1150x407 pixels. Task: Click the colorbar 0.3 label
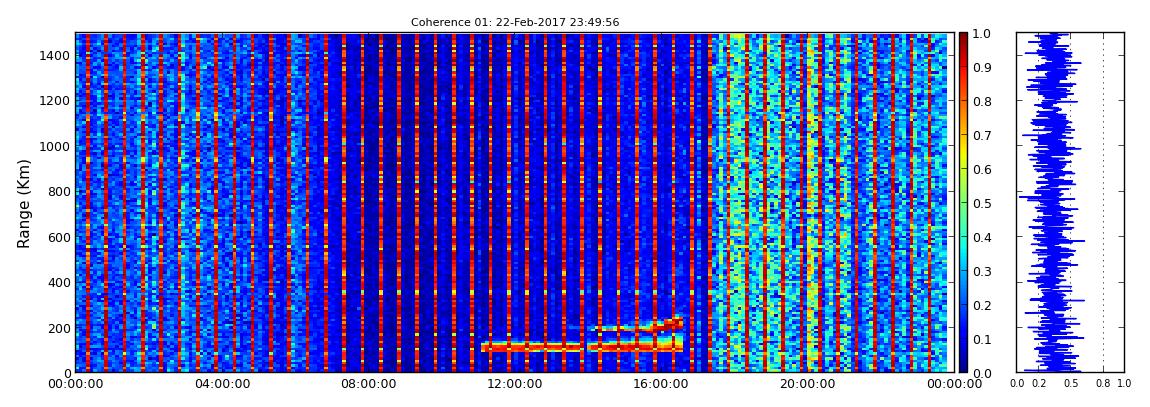click(x=981, y=271)
